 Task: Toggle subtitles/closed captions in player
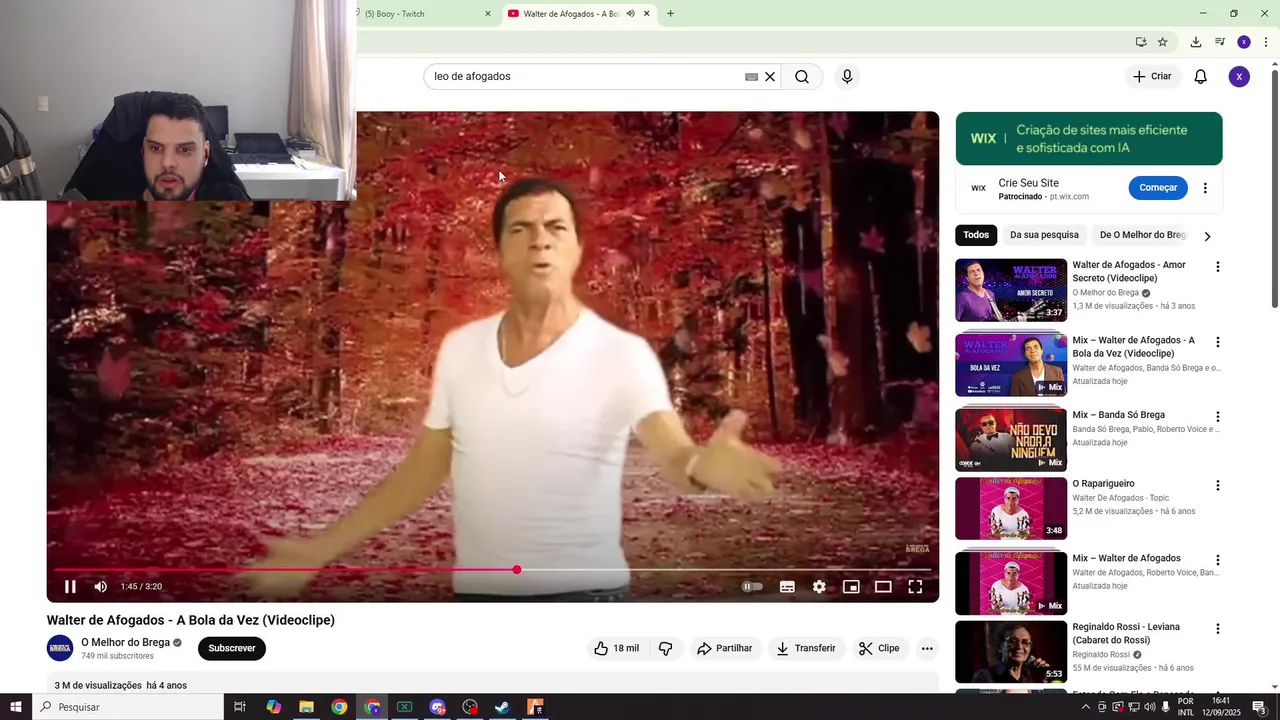click(x=787, y=587)
